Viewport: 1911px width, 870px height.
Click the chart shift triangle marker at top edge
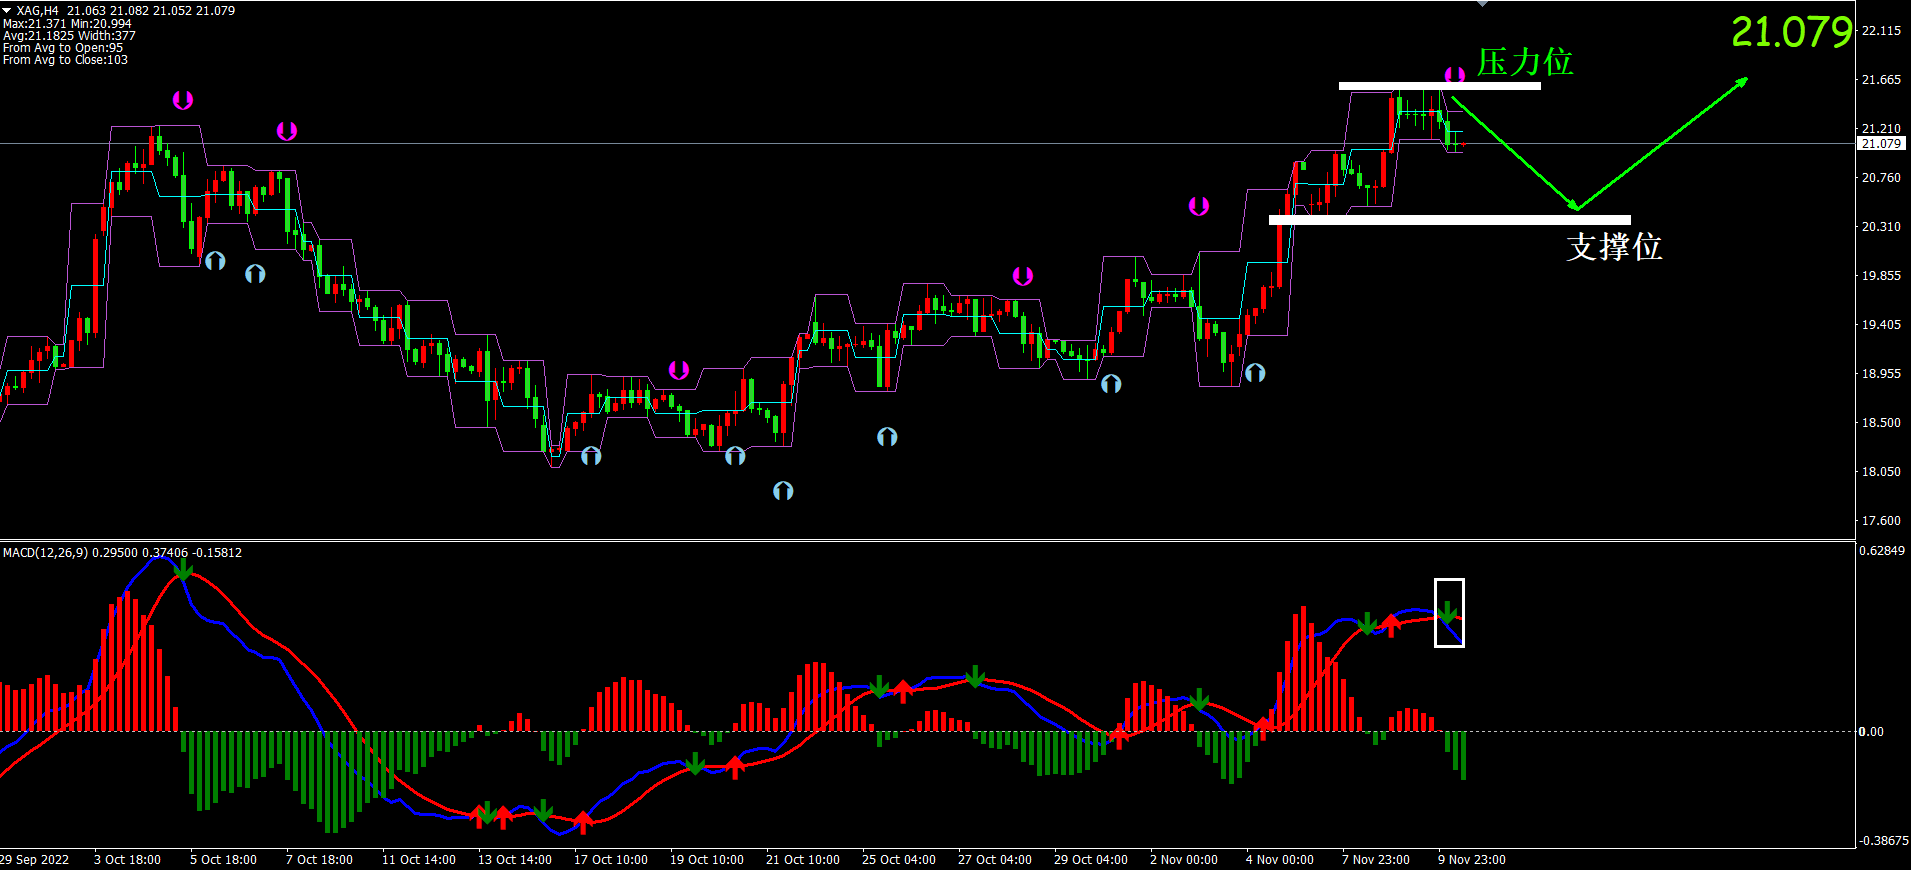point(1482,4)
